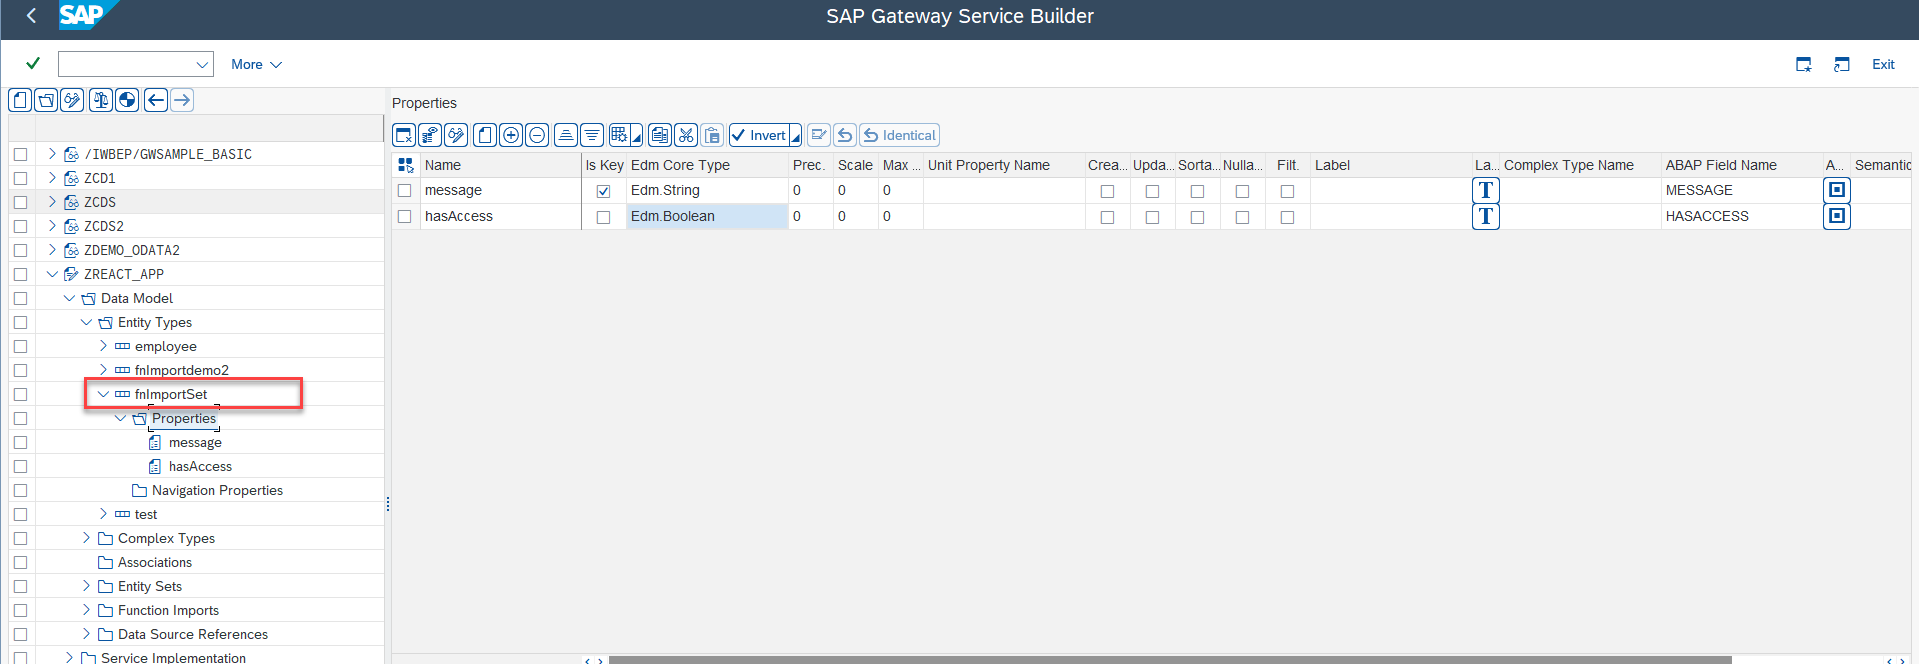Image resolution: width=1919 pixels, height=664 pixels.
Task: Click the plus insert row icon
Action: pos(511,135)
